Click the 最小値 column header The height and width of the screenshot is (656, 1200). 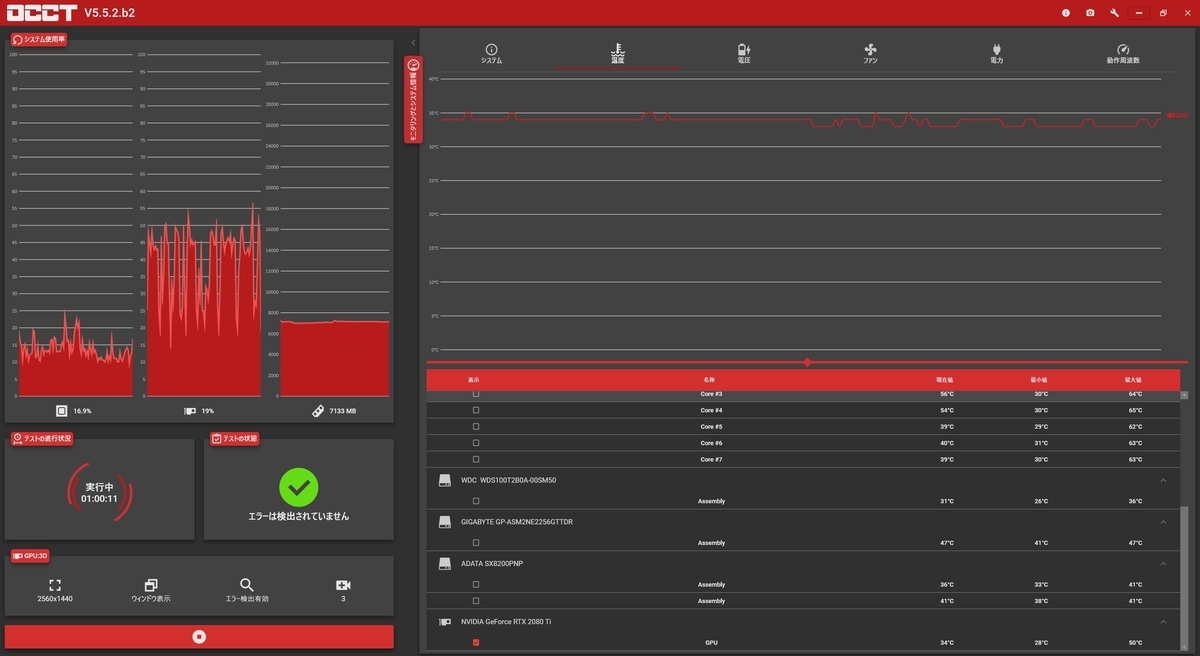(x=1039, y=380)
